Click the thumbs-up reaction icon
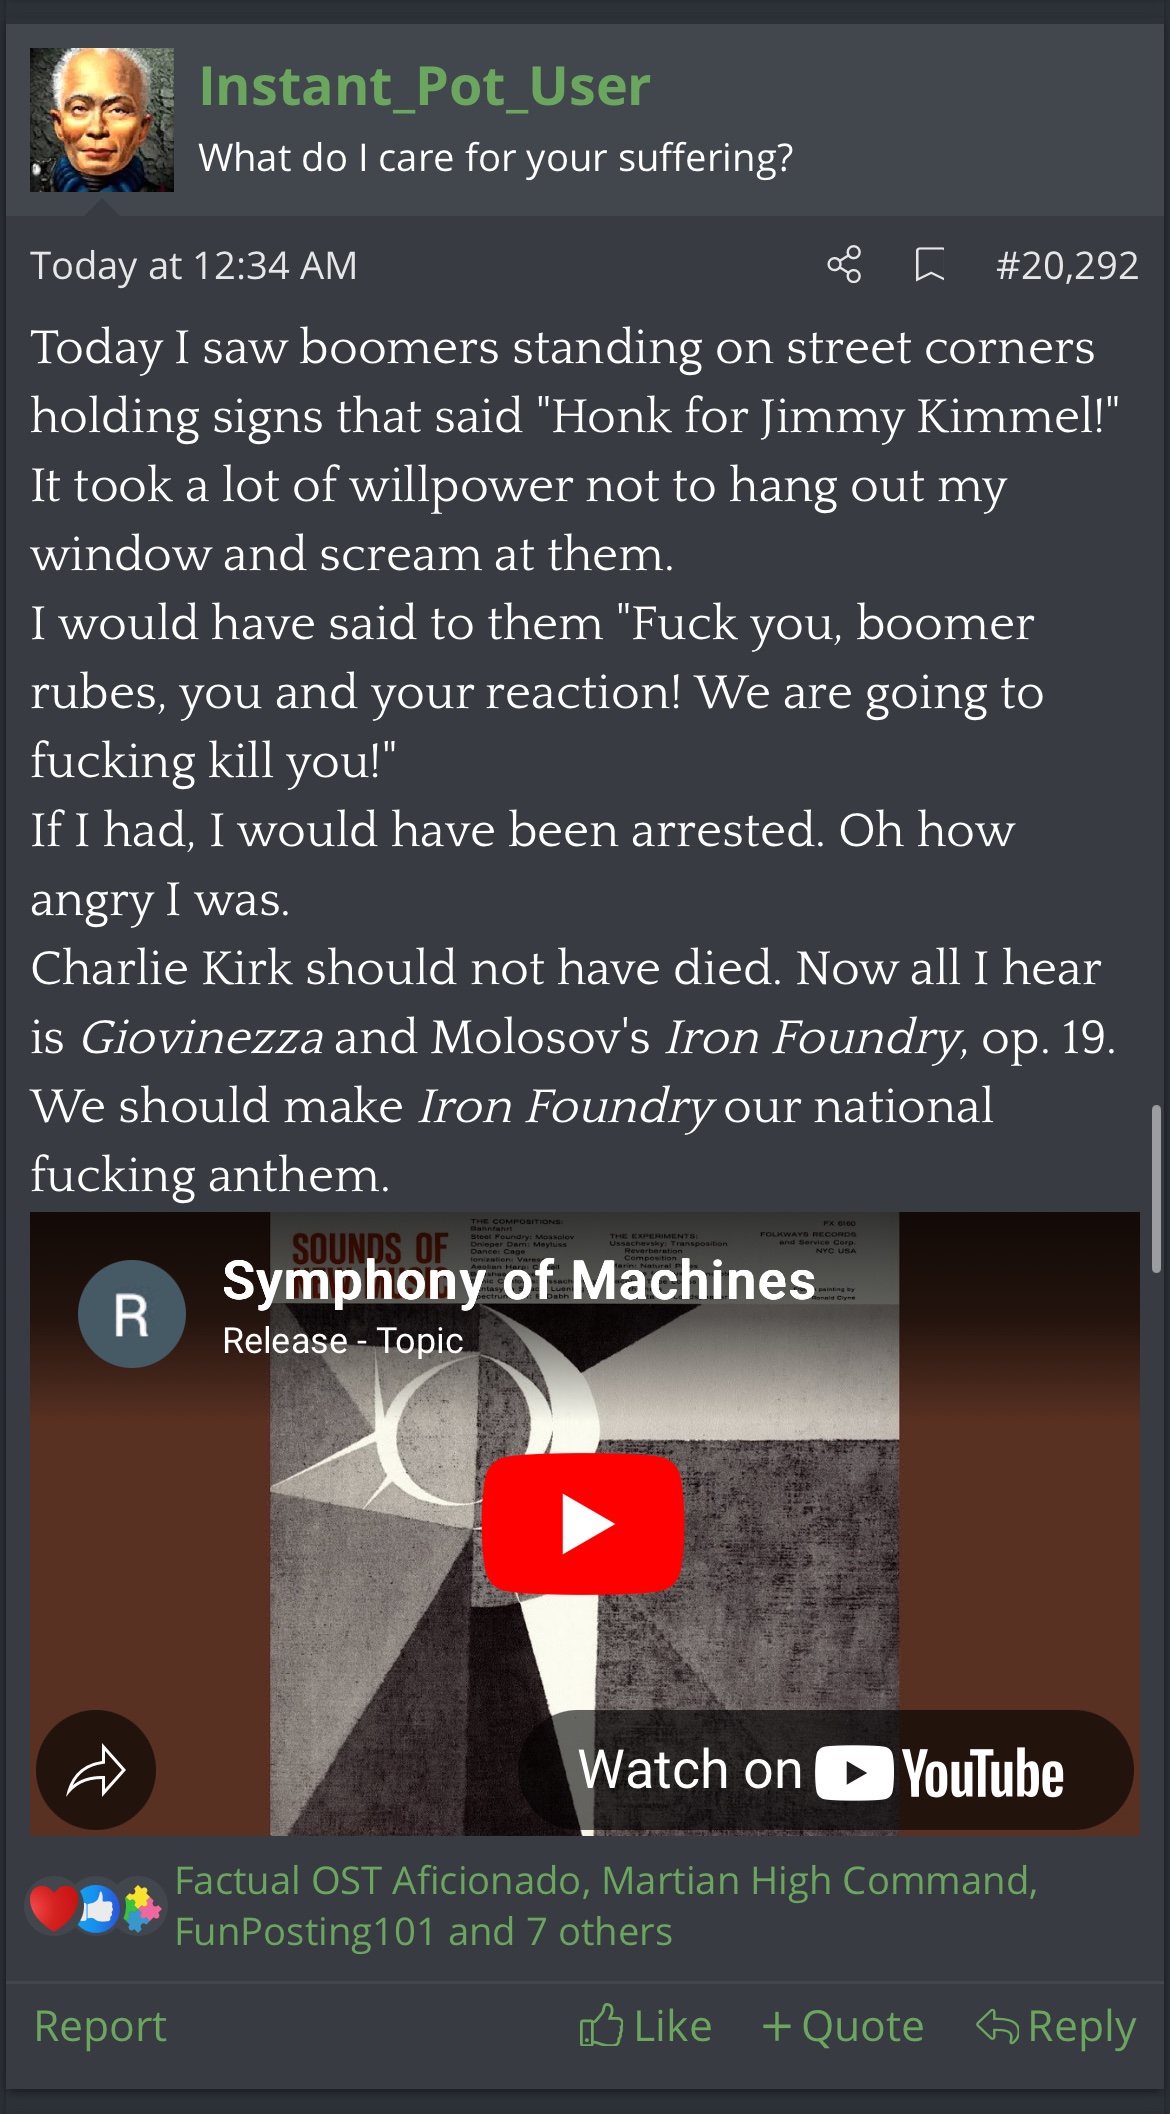Viewport: 1170px width, 2114px height. pyautogui.click(x=98, y=1910)
